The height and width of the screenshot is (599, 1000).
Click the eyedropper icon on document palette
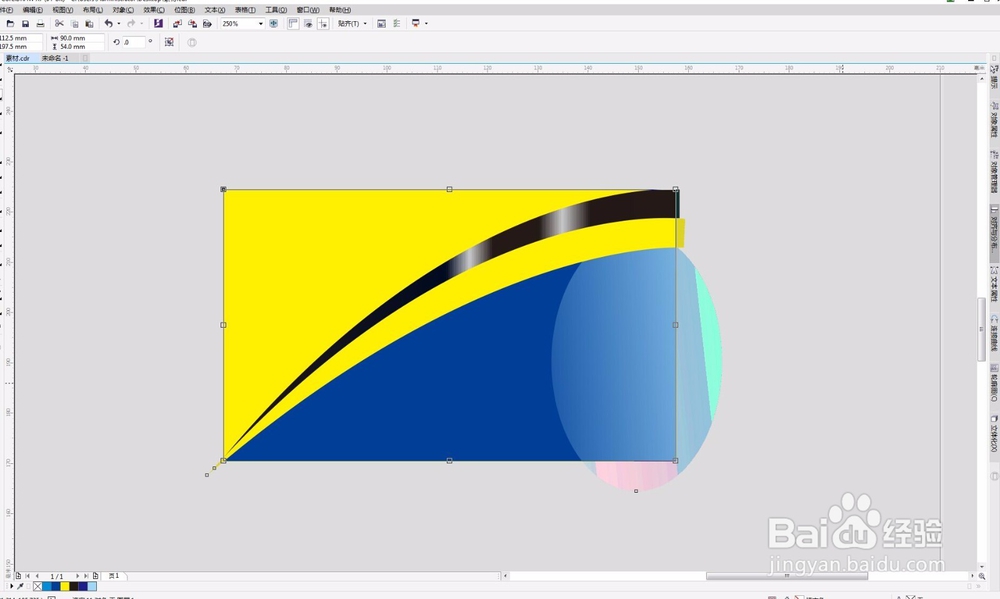21,586
